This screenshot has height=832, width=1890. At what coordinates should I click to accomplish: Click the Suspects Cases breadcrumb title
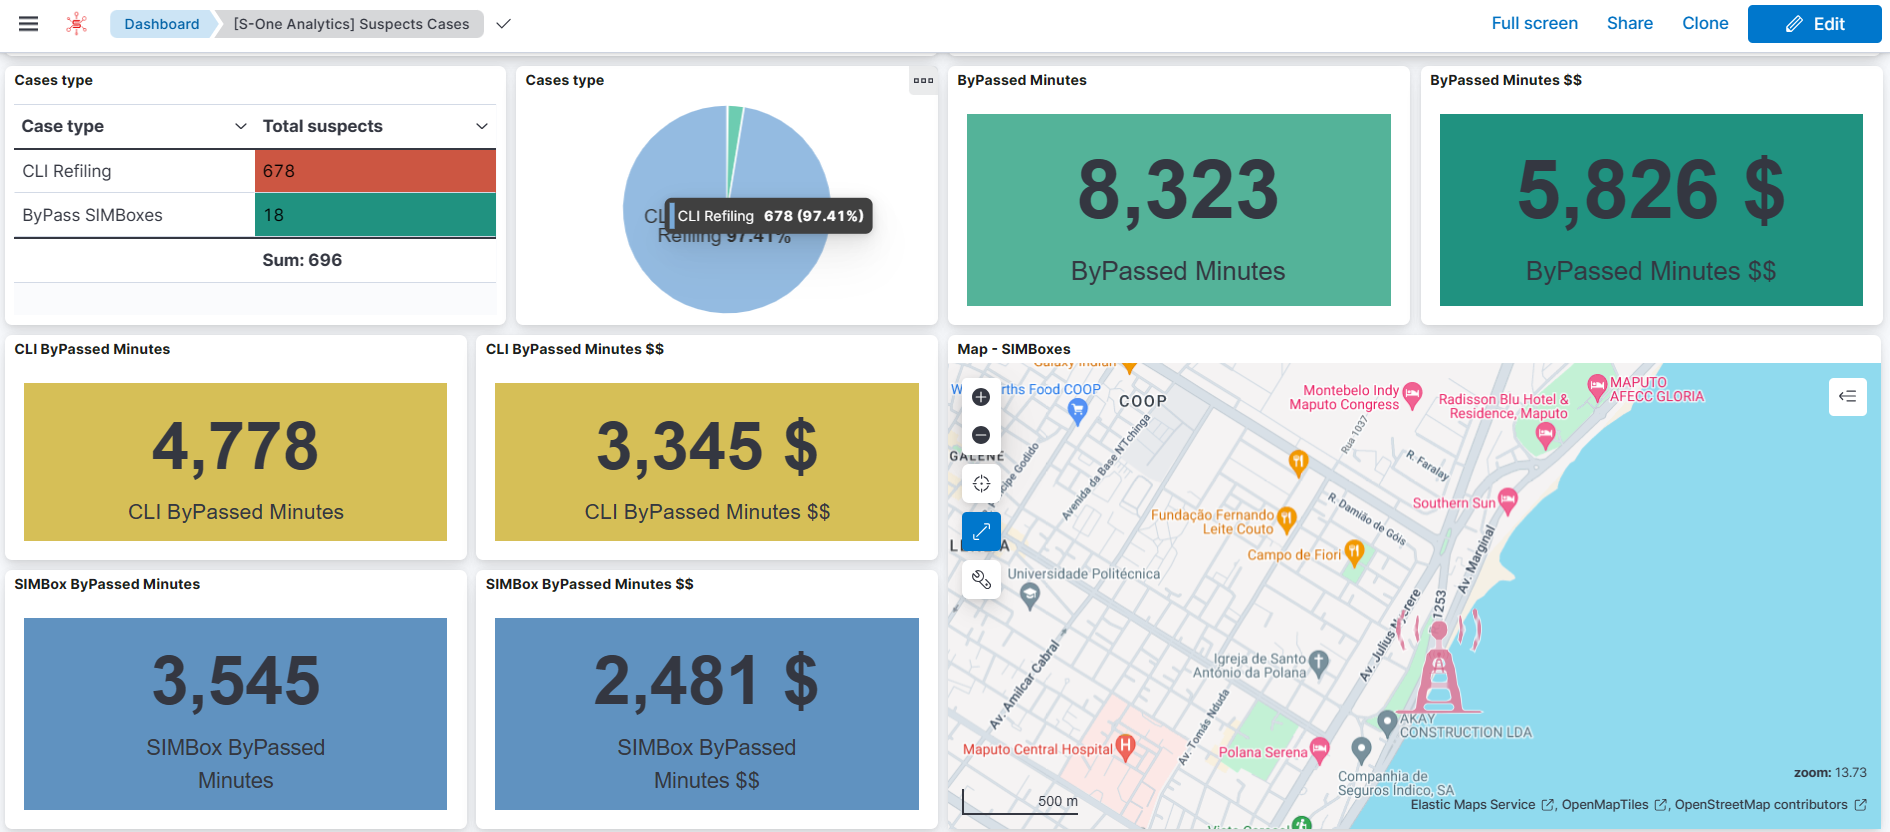(x=351, y=24)
